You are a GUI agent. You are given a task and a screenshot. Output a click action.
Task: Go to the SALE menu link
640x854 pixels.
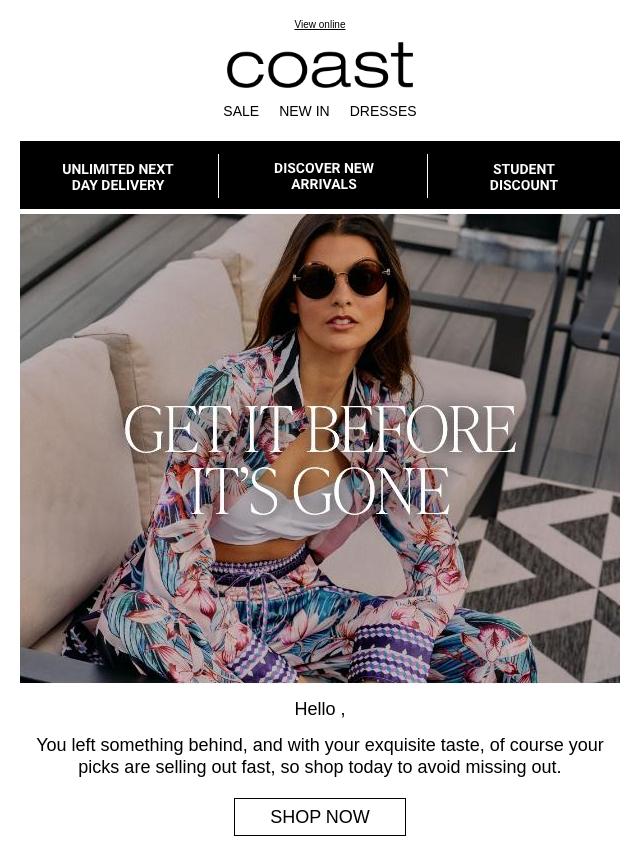pyautogui.click(x=241, y=111)
